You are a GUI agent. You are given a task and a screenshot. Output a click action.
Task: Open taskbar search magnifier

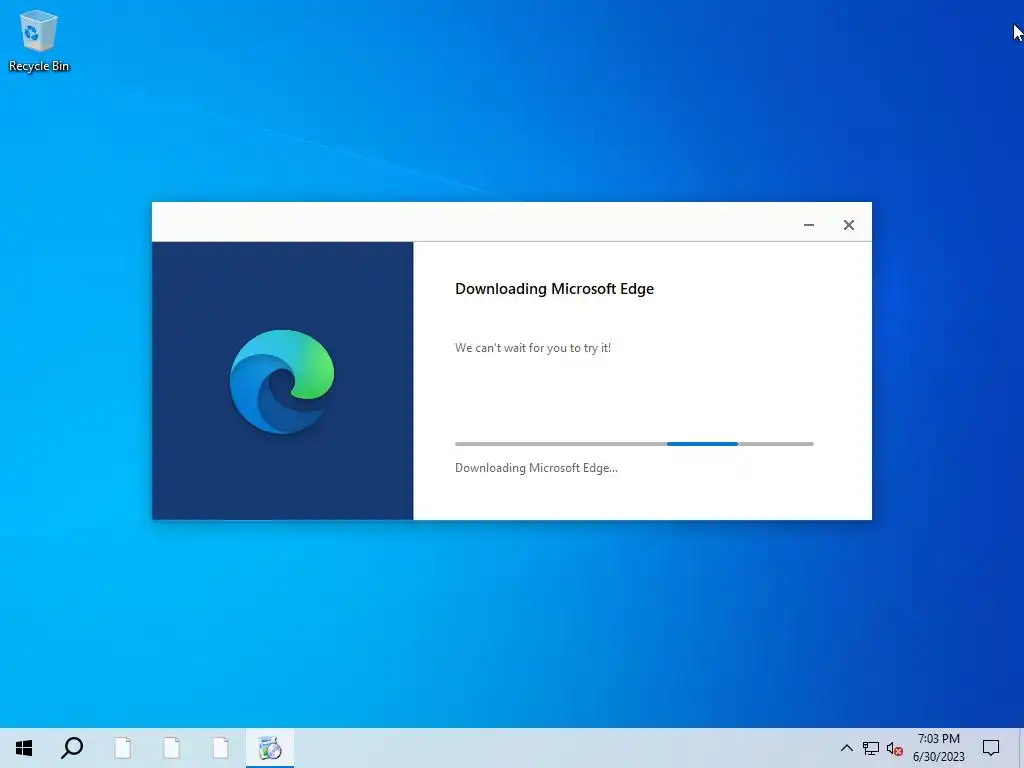[72, 748]
